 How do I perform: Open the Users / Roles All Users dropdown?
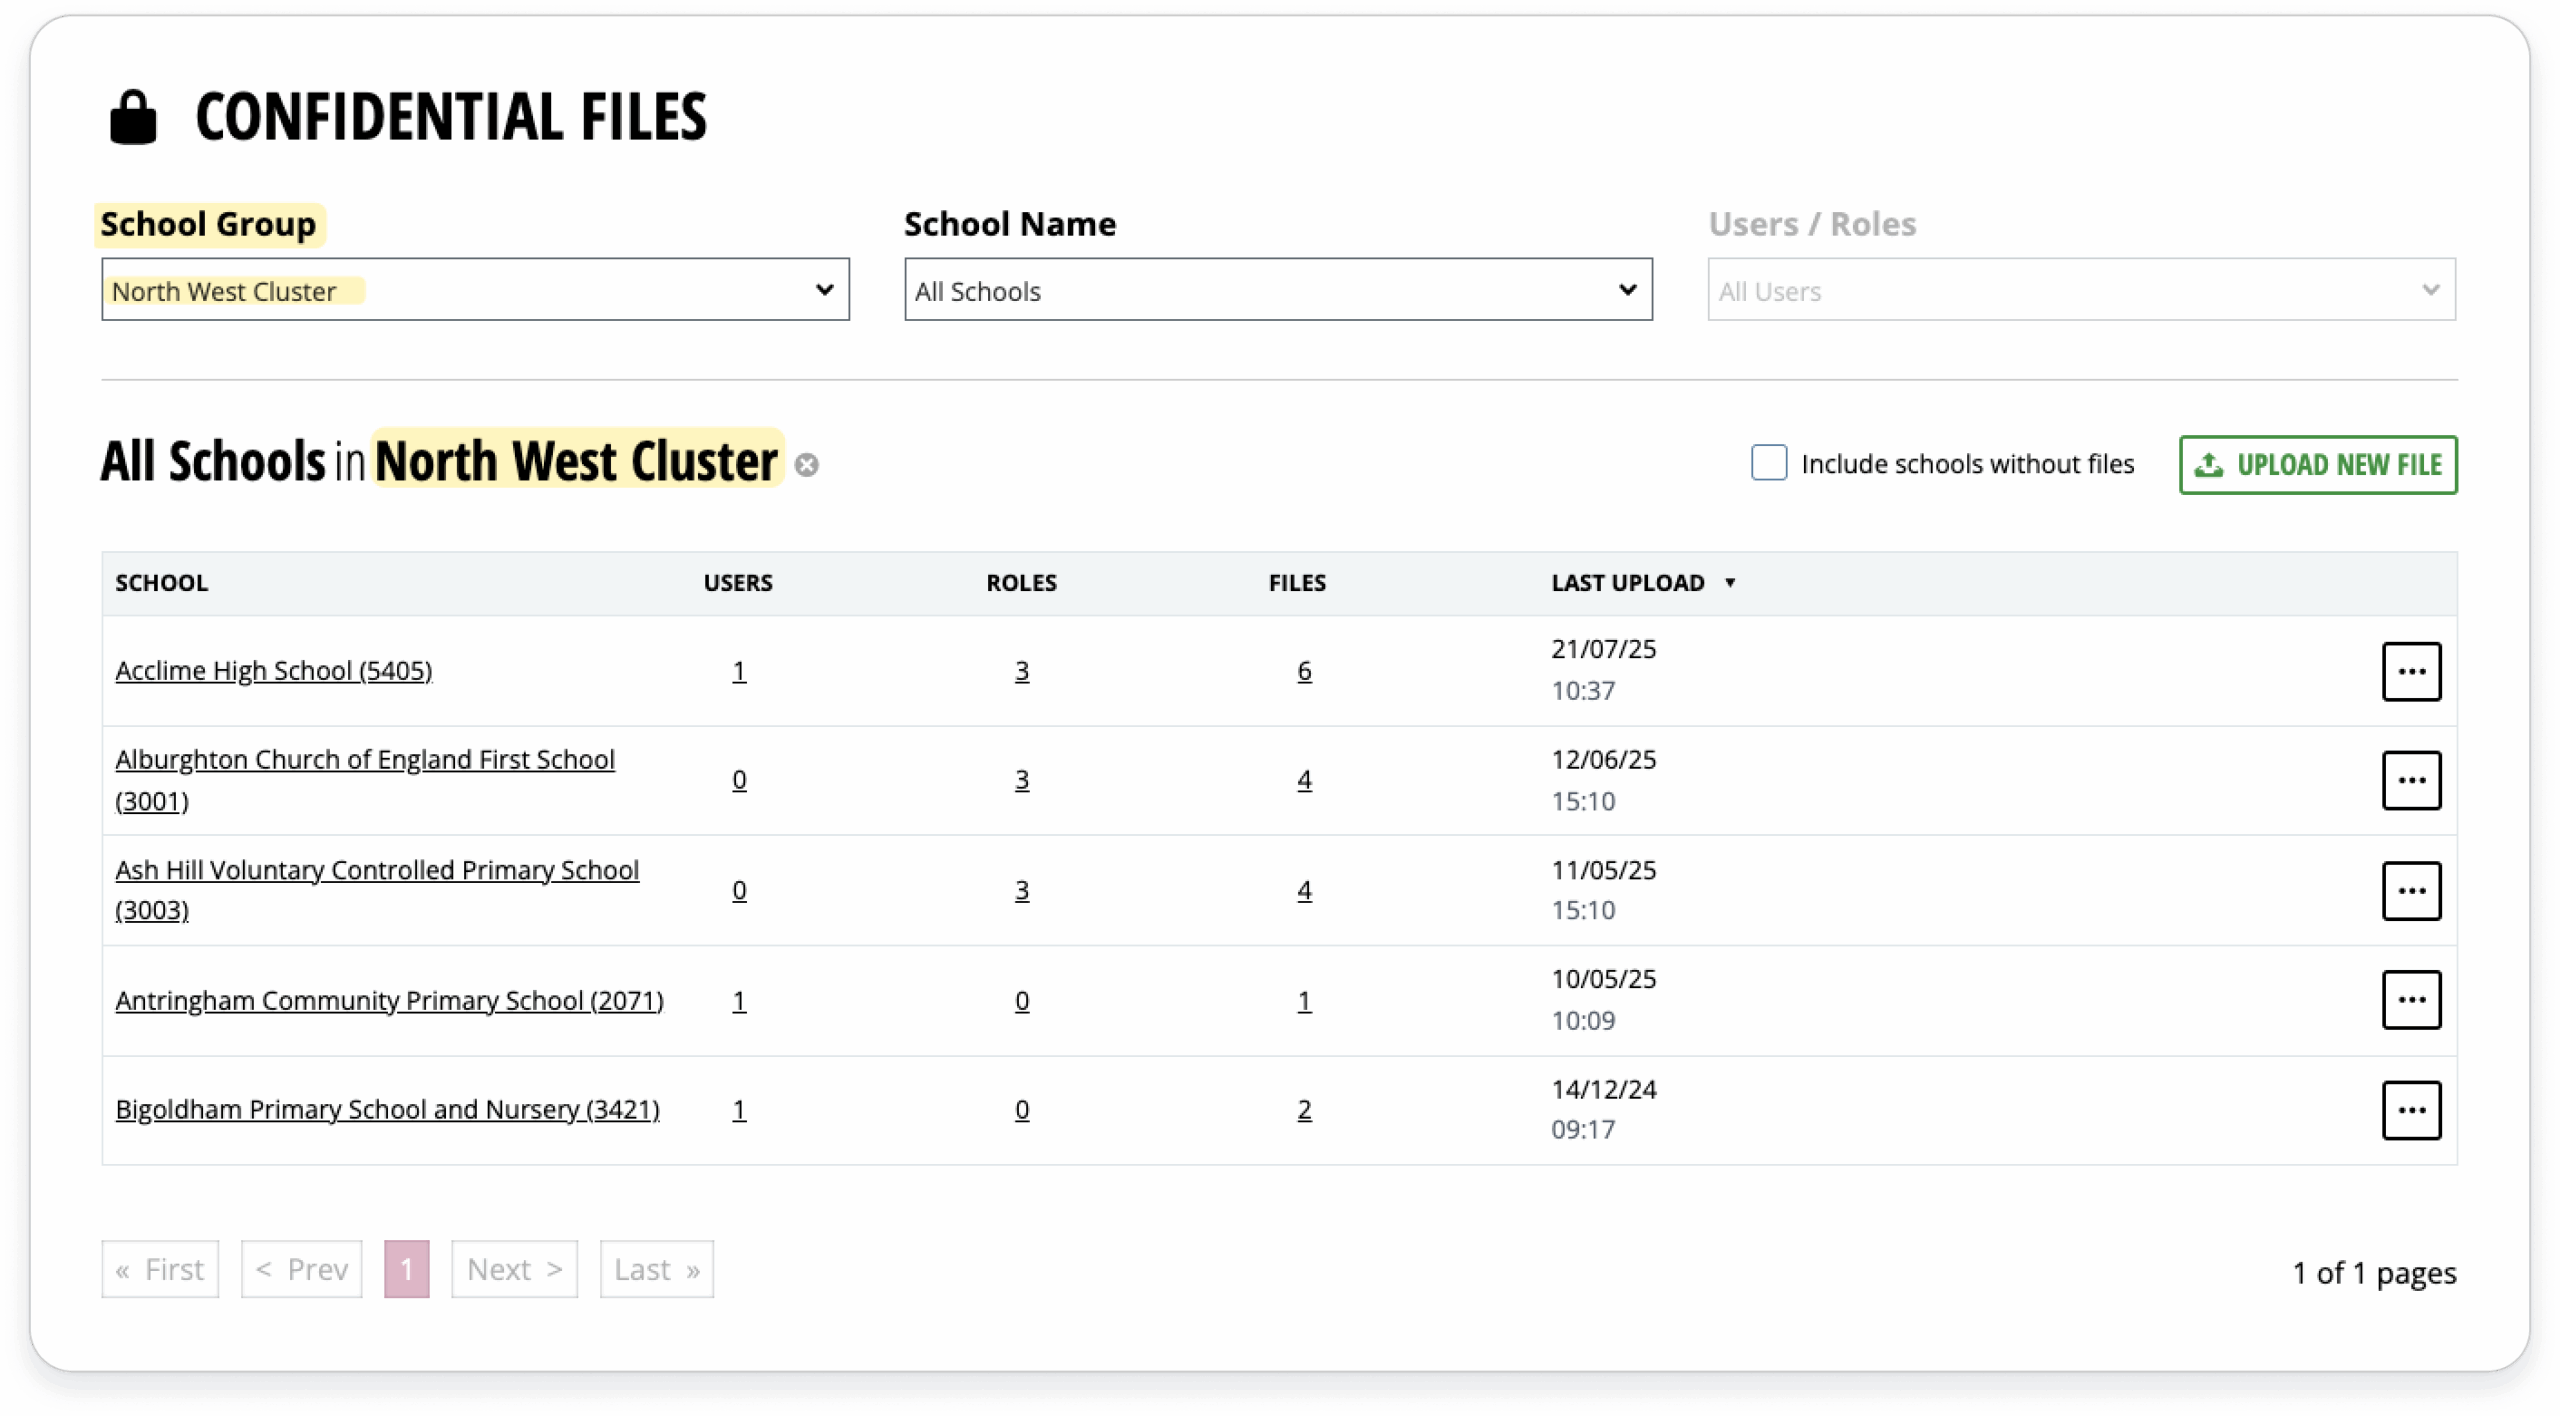[2080, 290]
